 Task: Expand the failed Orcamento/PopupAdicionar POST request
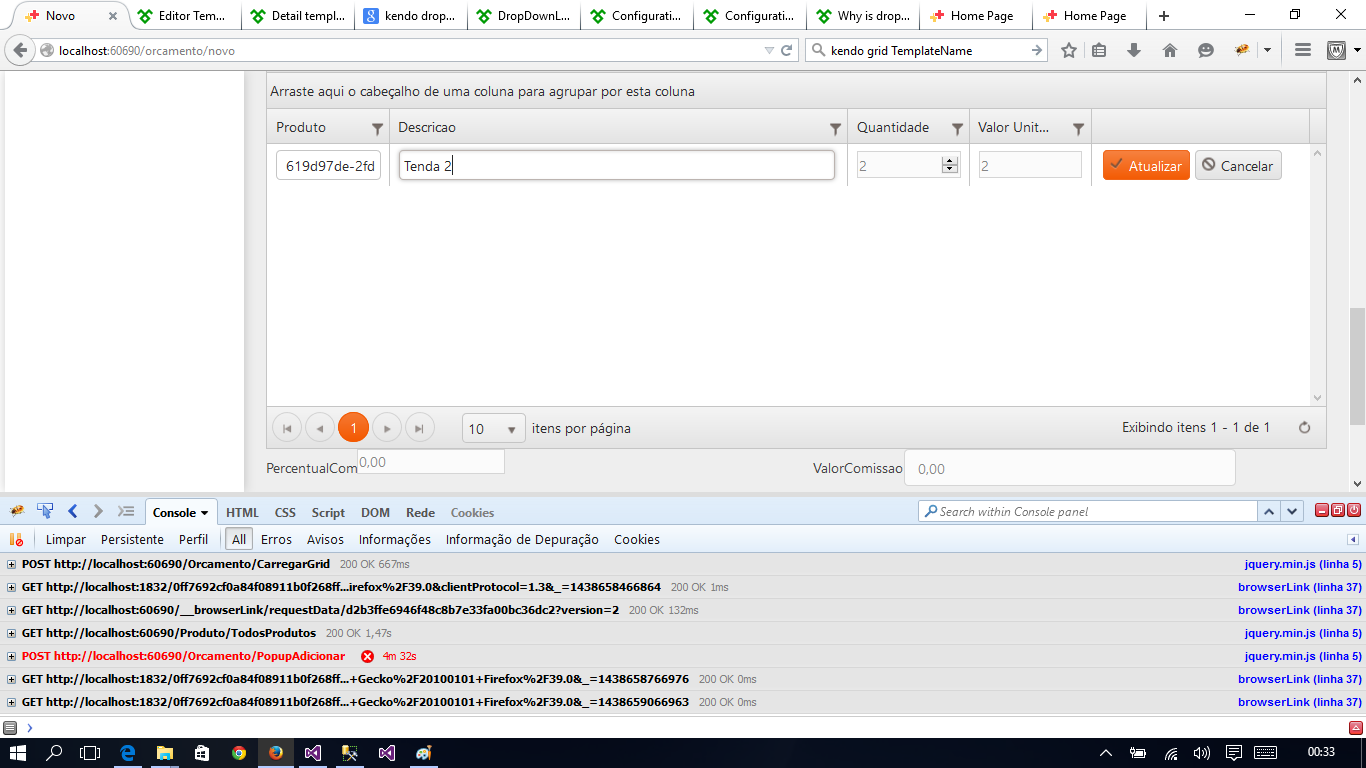(12, 656)
